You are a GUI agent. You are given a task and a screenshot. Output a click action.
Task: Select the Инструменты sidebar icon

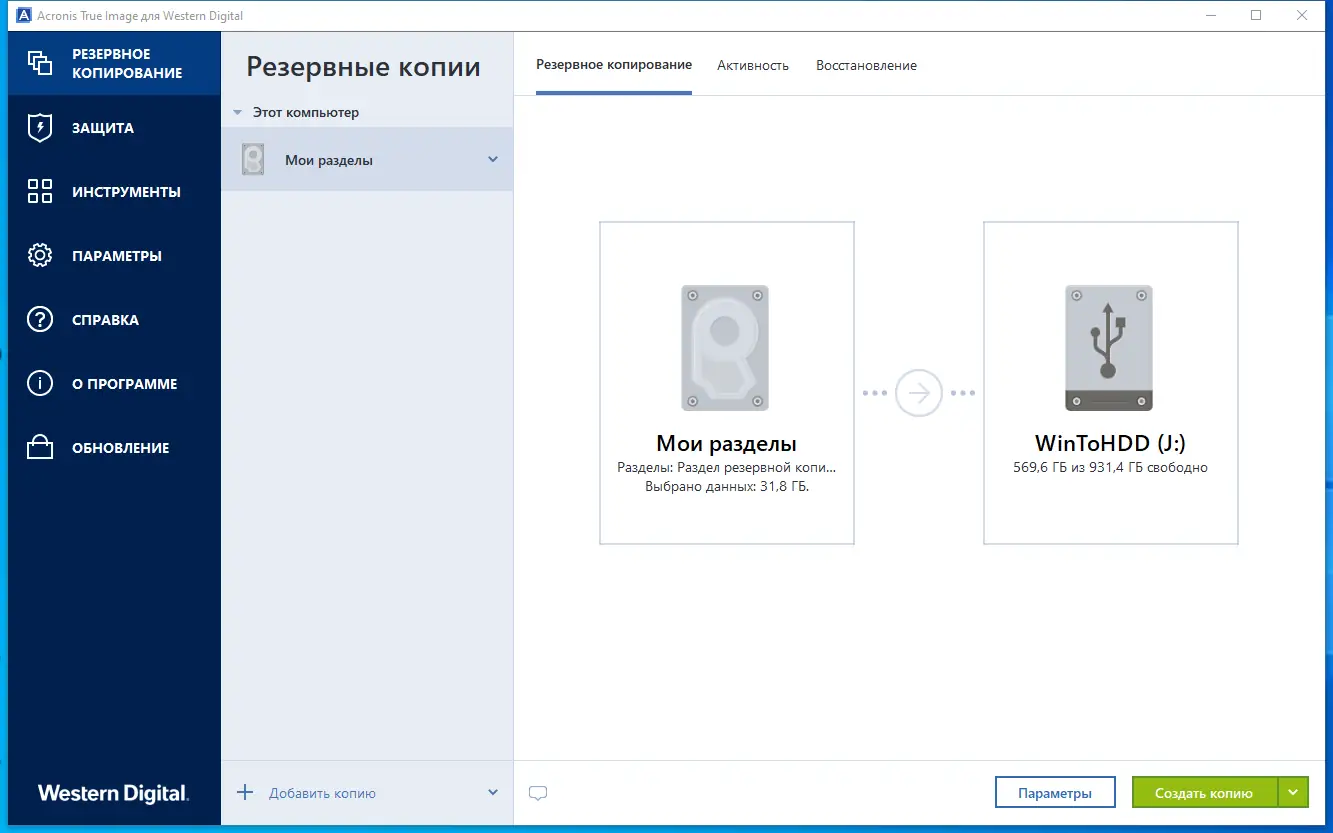pyautogui.click(x=39, y=192)
